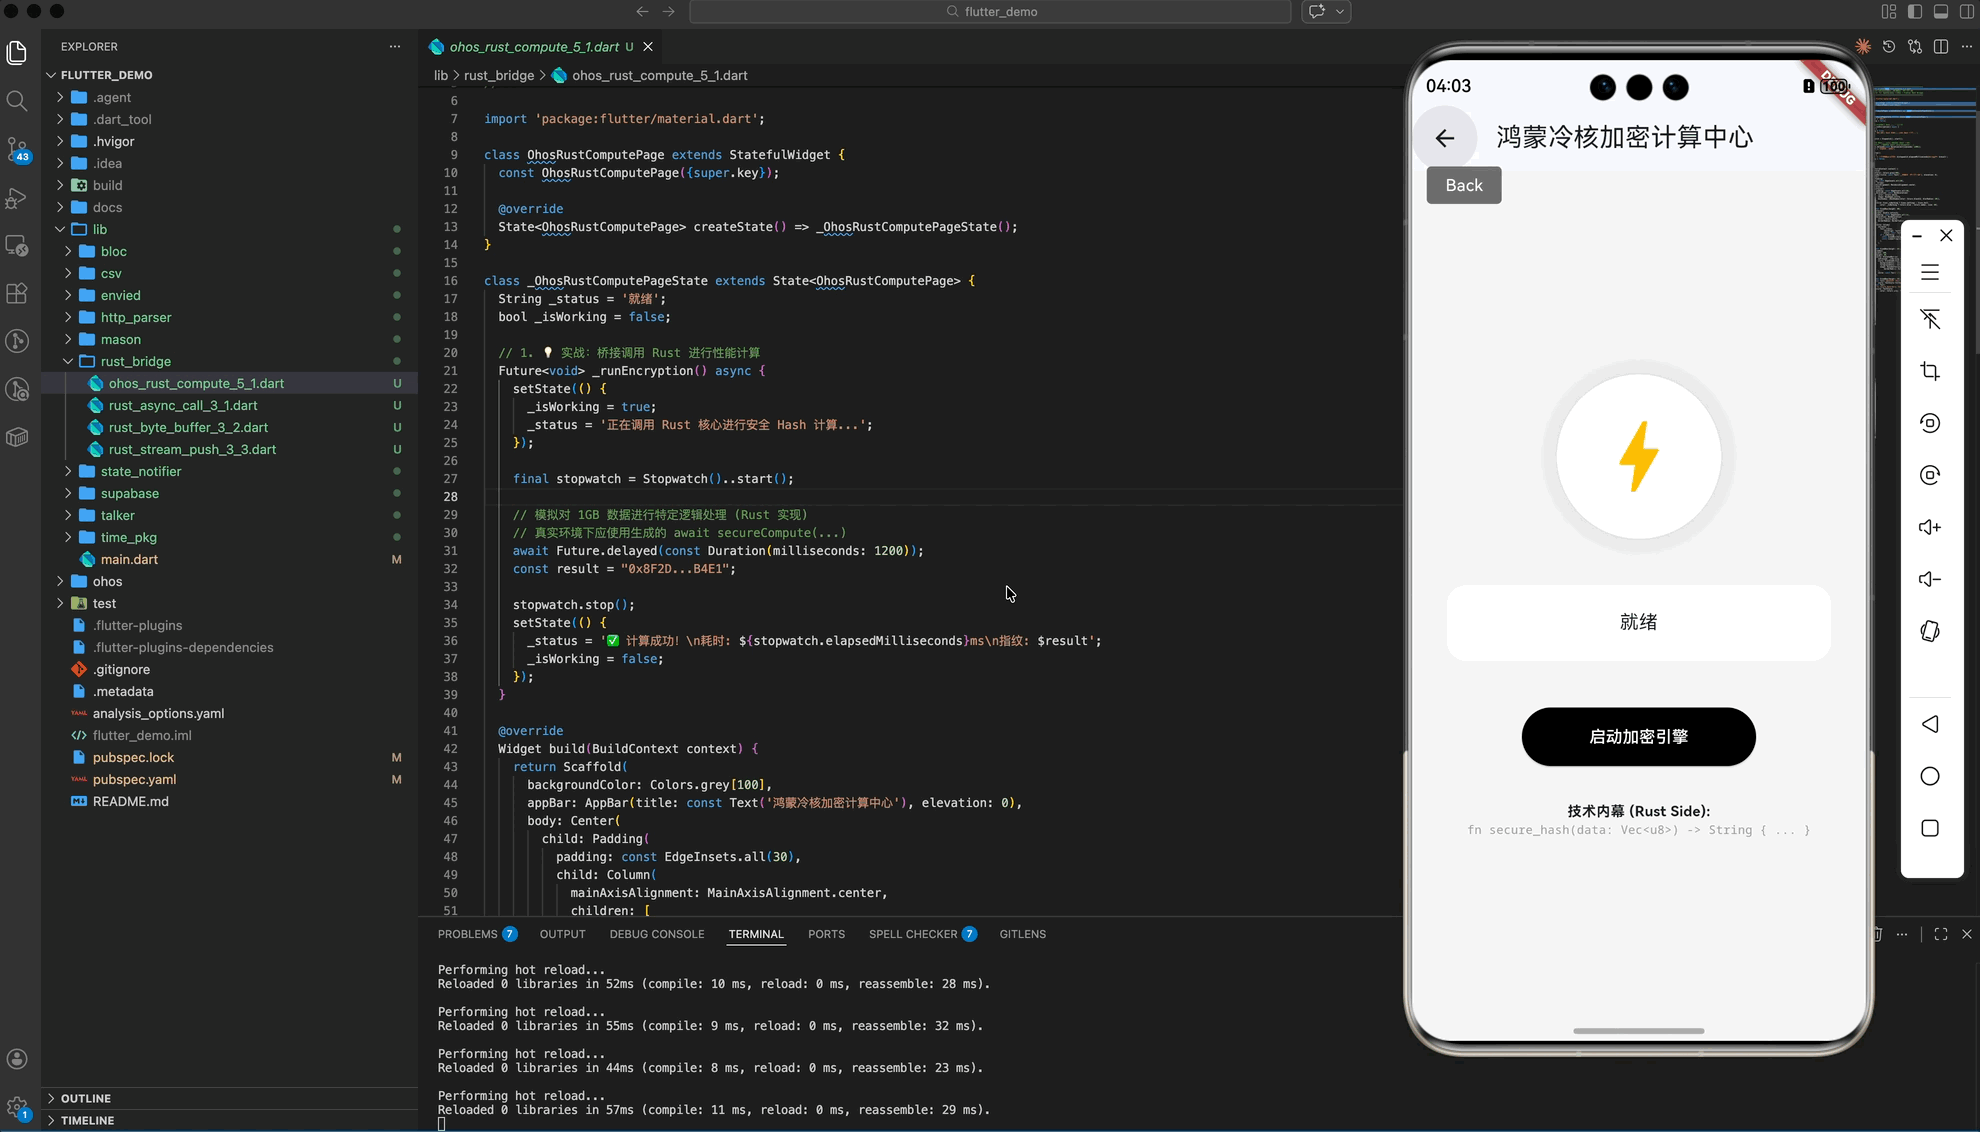Click the emulator volume up icon
Viewport: 1980px width, 1132px height.
pyautogui.click(x=1930, y=527)
